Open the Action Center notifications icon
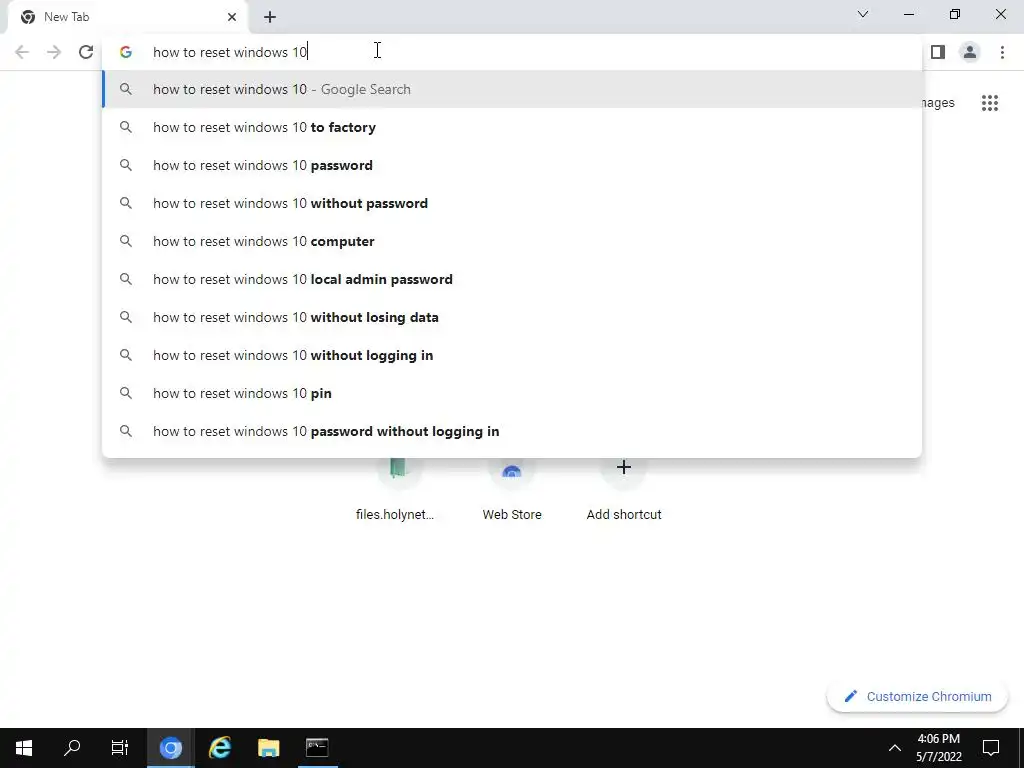This screenshot has width=1024, height=768. click(991, 748)
